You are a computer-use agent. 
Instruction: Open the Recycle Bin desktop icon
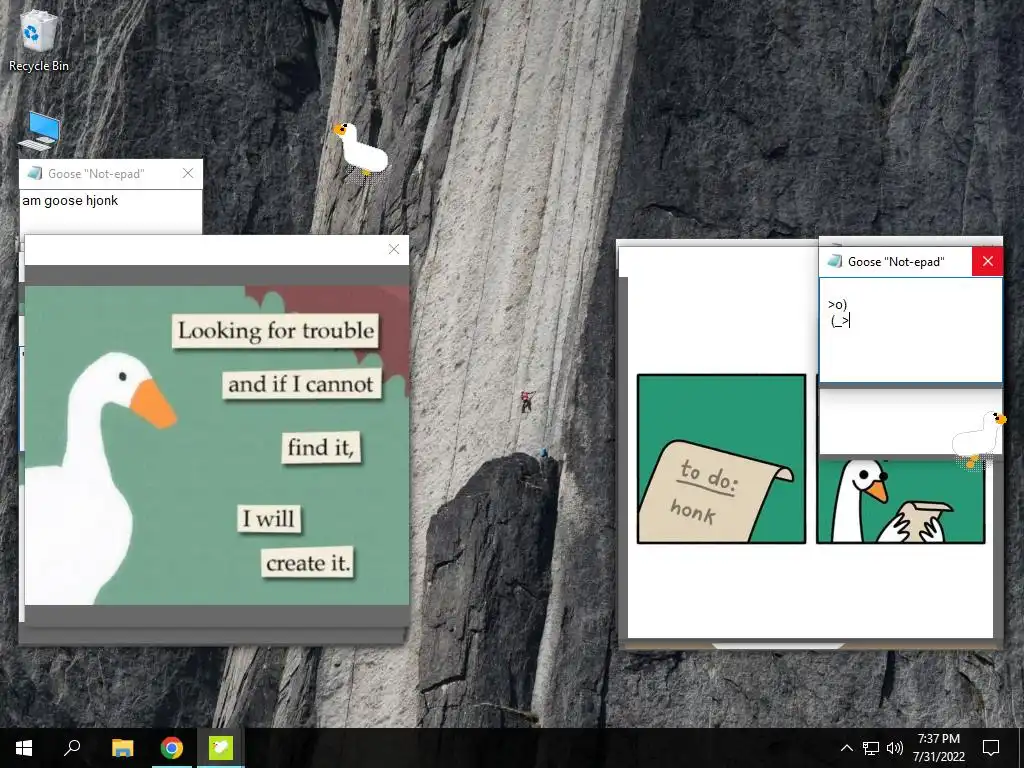click(x=39, y=40)
